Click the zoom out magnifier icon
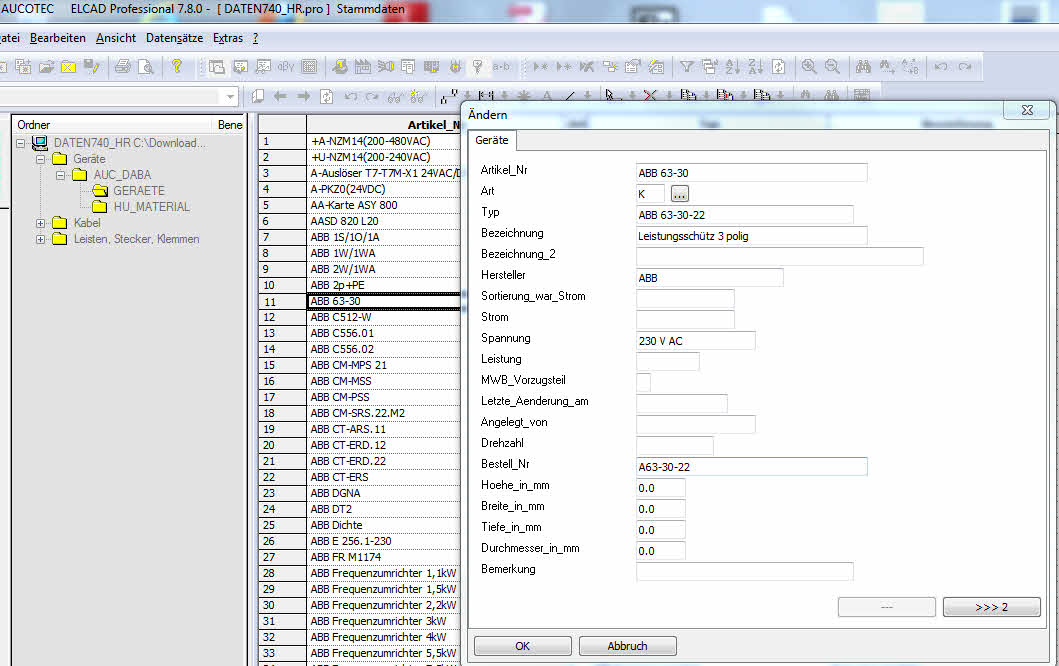 tap(832, 66)
